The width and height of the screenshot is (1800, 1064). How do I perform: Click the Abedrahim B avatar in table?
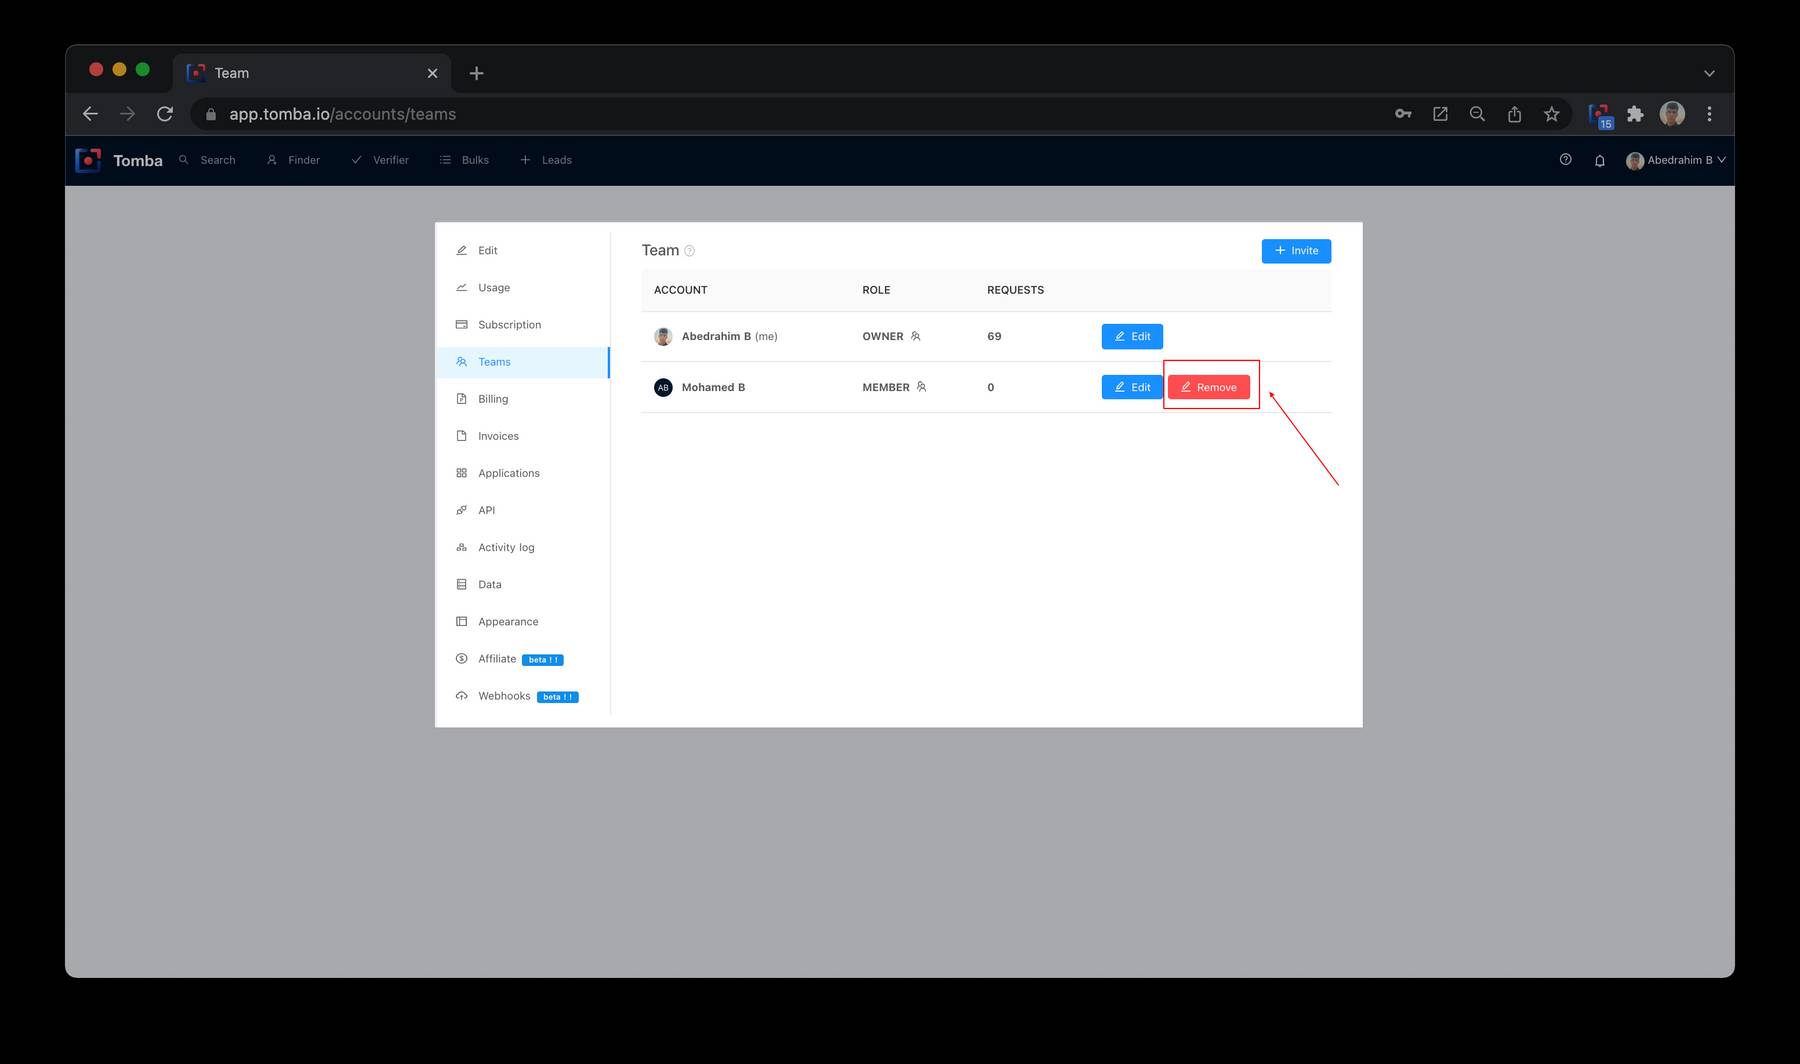coord(663,337)
